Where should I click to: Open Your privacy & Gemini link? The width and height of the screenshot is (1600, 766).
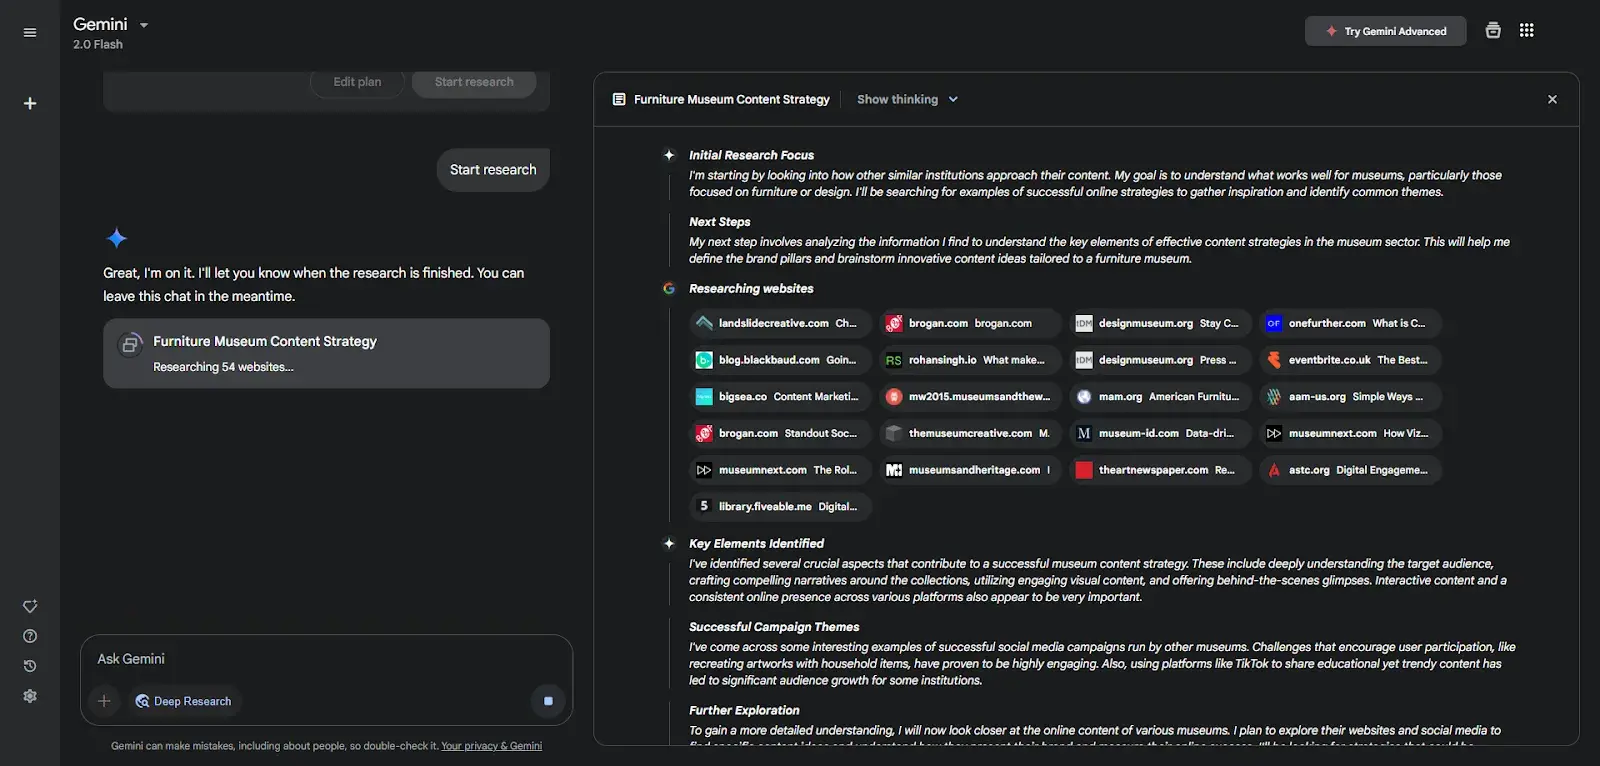(x=491, y=746)
